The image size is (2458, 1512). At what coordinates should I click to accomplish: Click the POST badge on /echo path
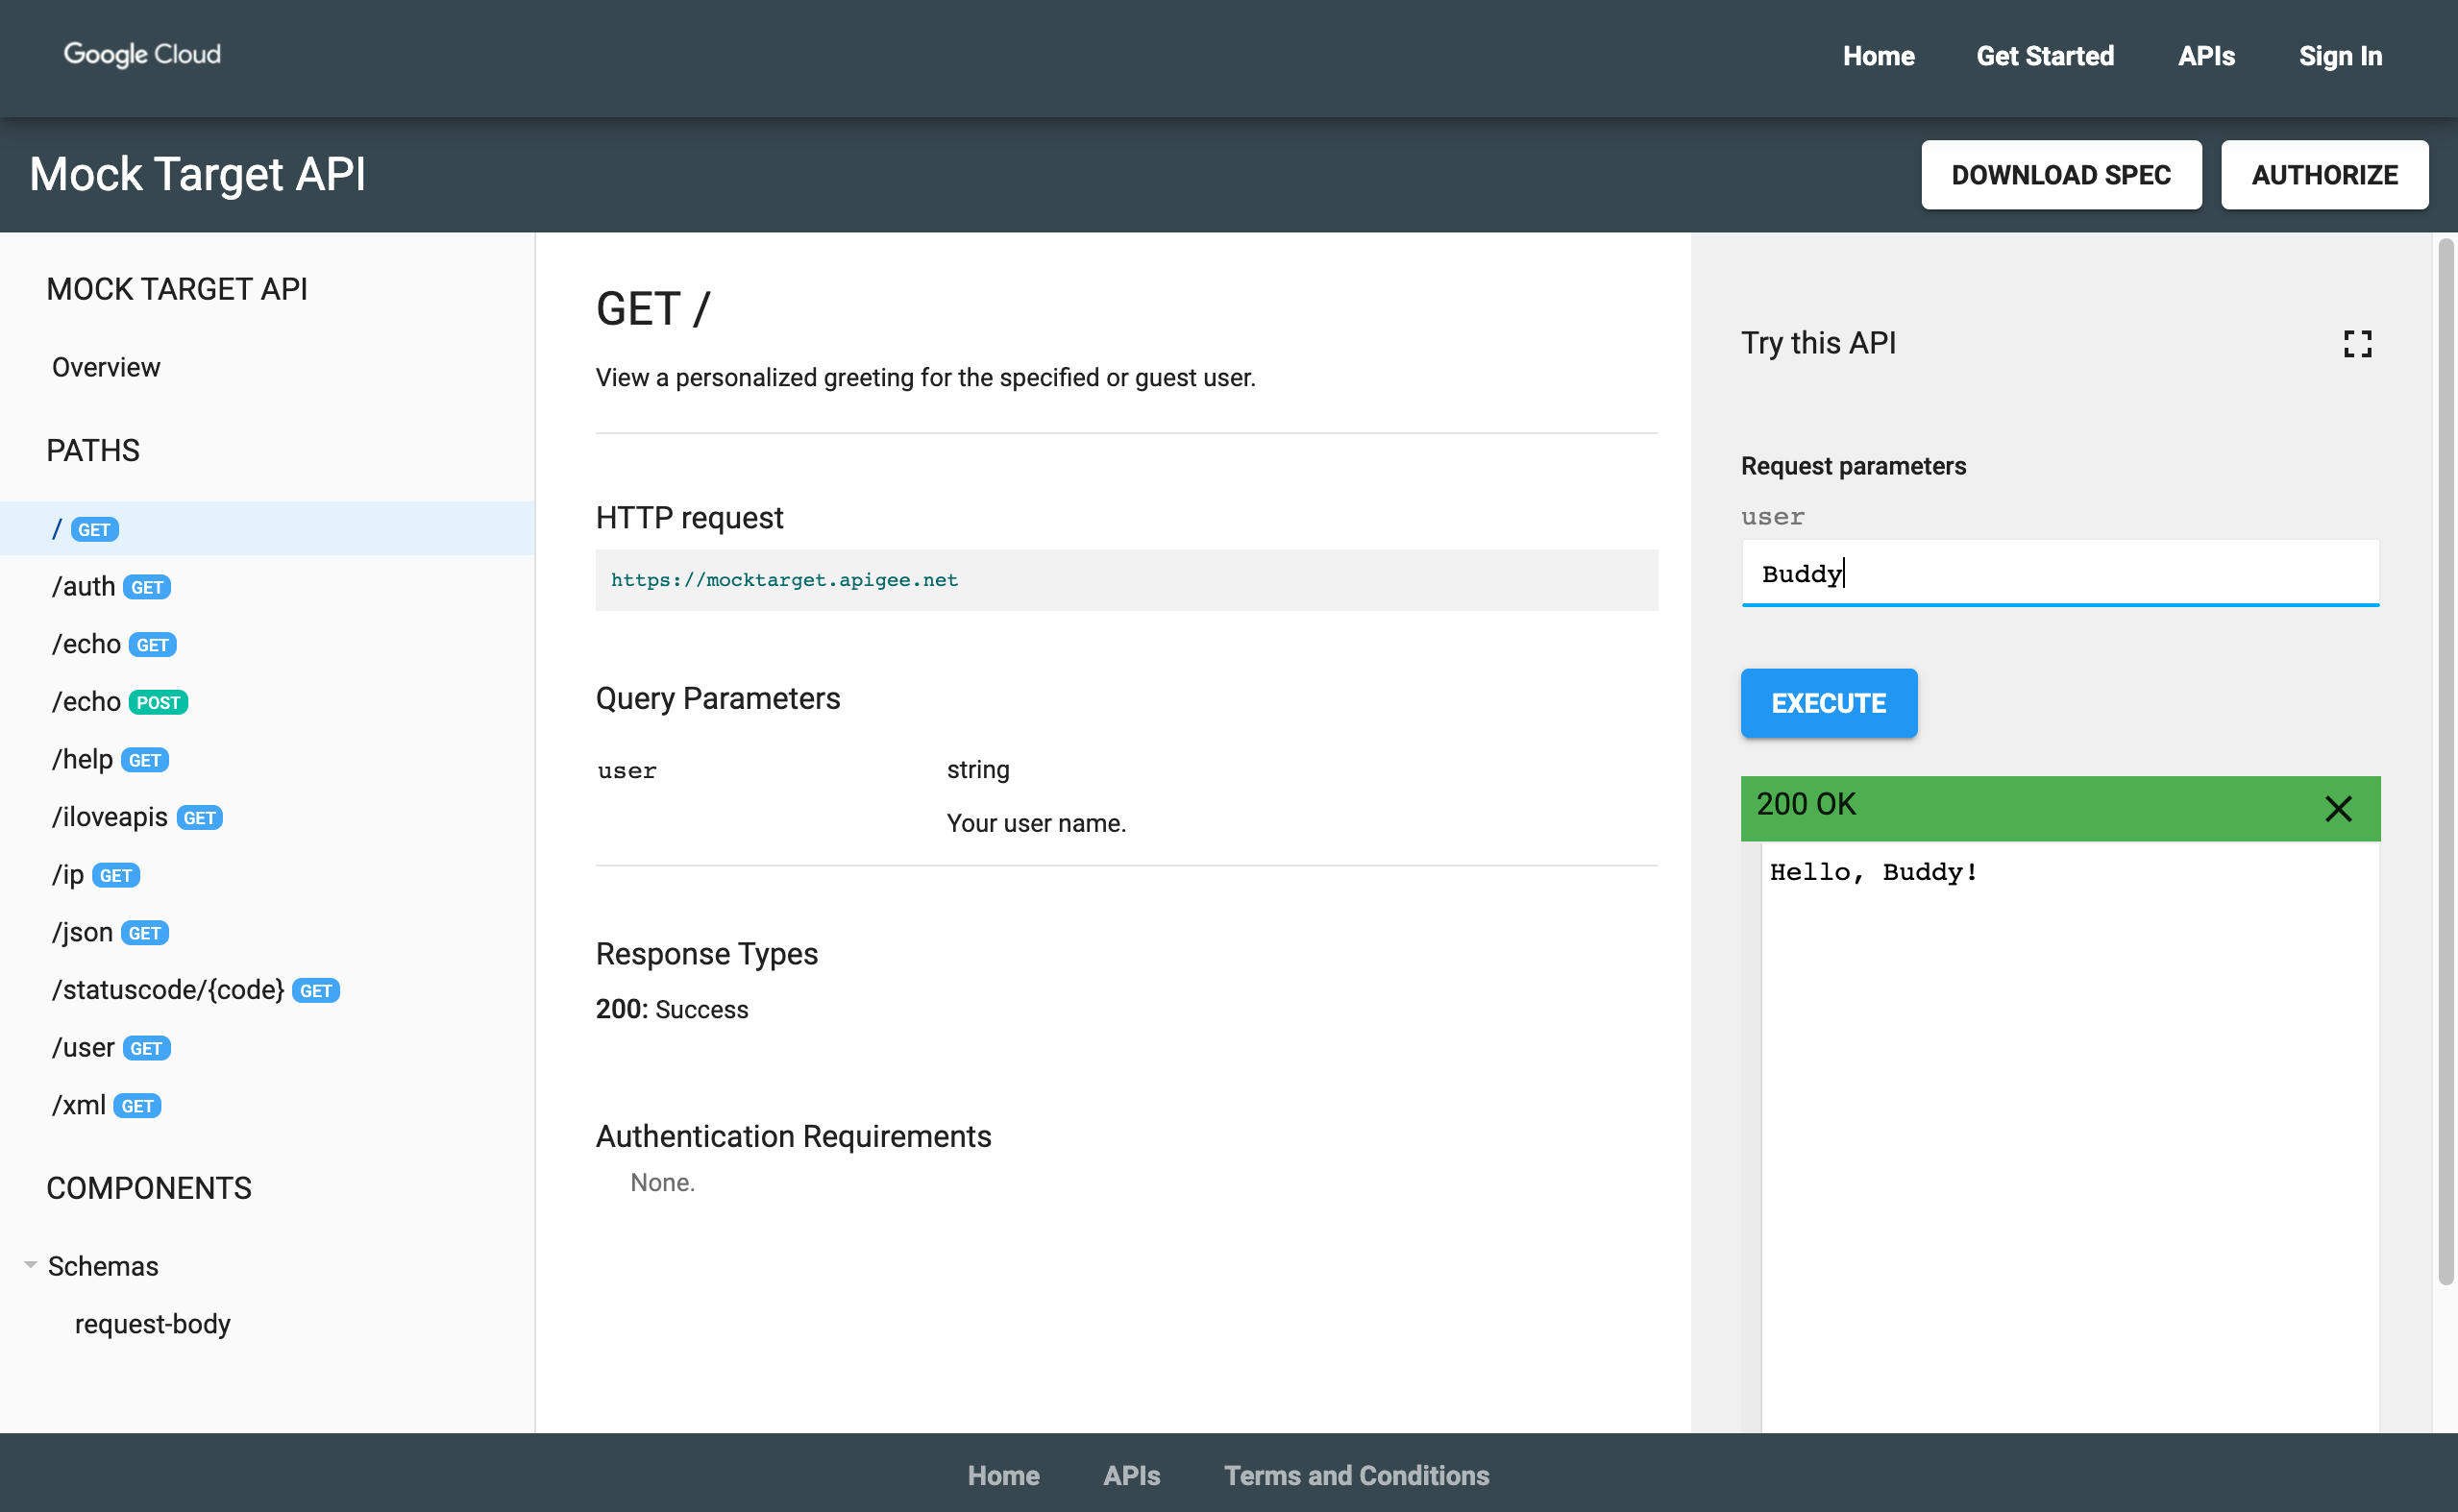pyautogui.click(x=158, y=700)
